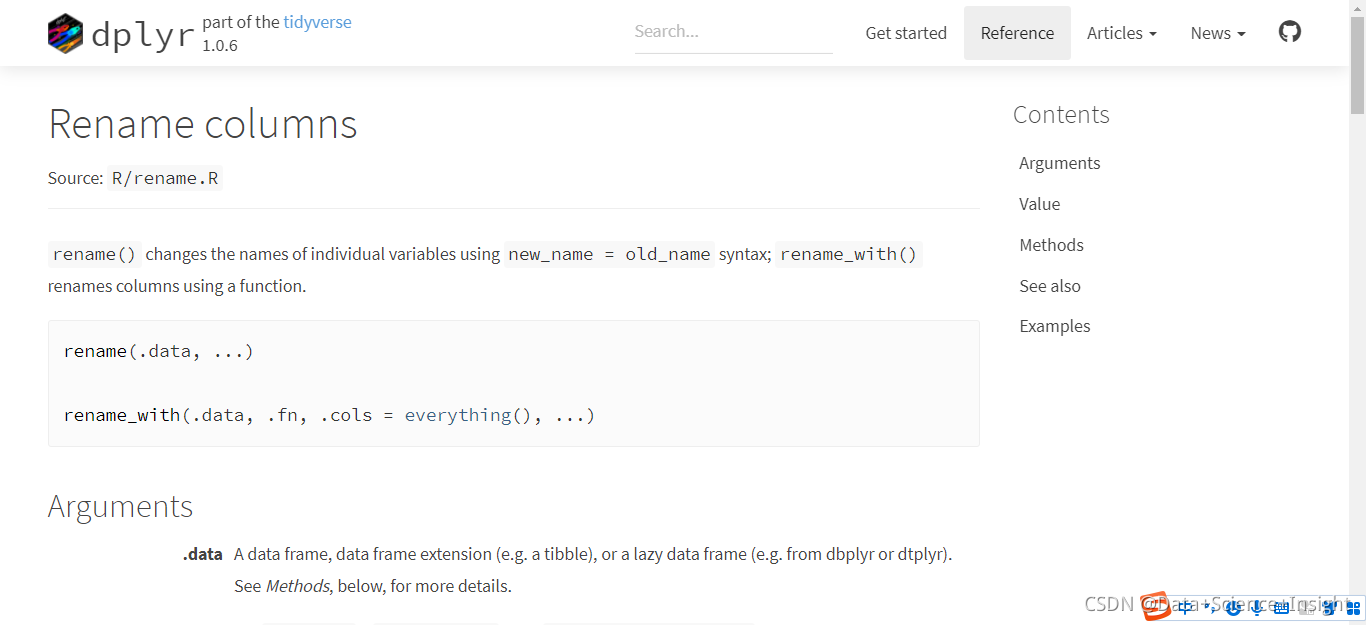Toggle the IME microphone voice input
The image size is (1366, 625).
pos(1256,607)
